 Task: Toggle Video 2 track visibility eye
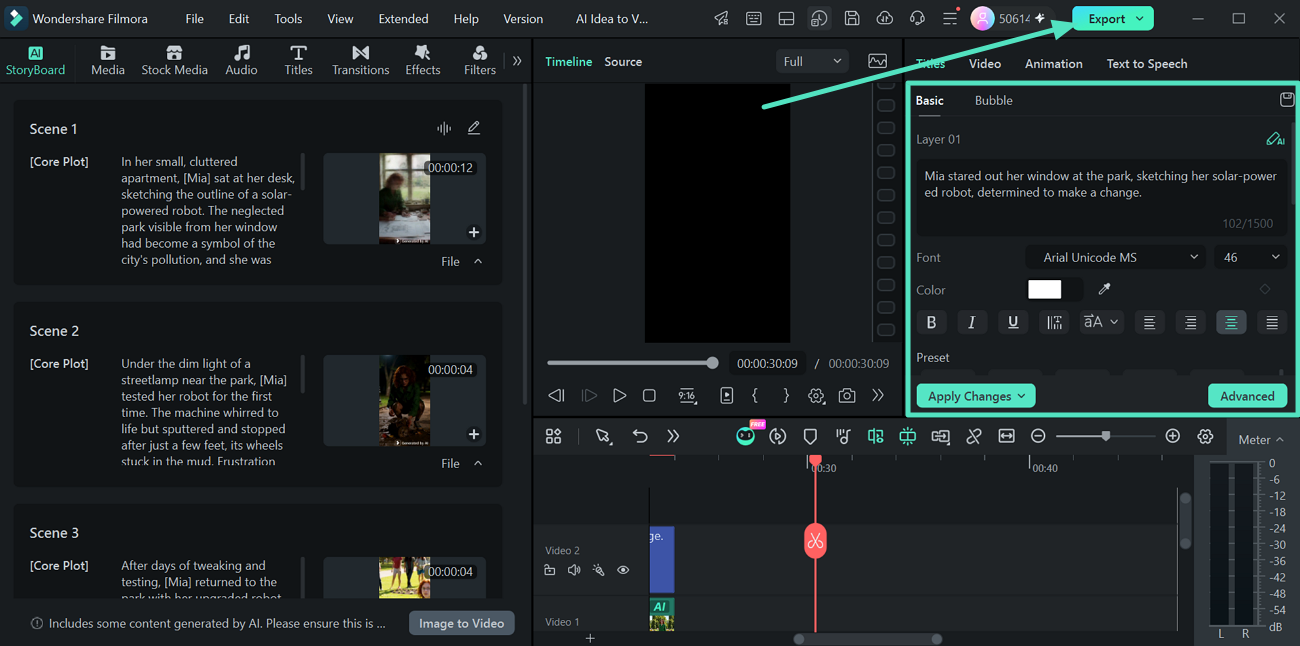click(x=623, y=571)
